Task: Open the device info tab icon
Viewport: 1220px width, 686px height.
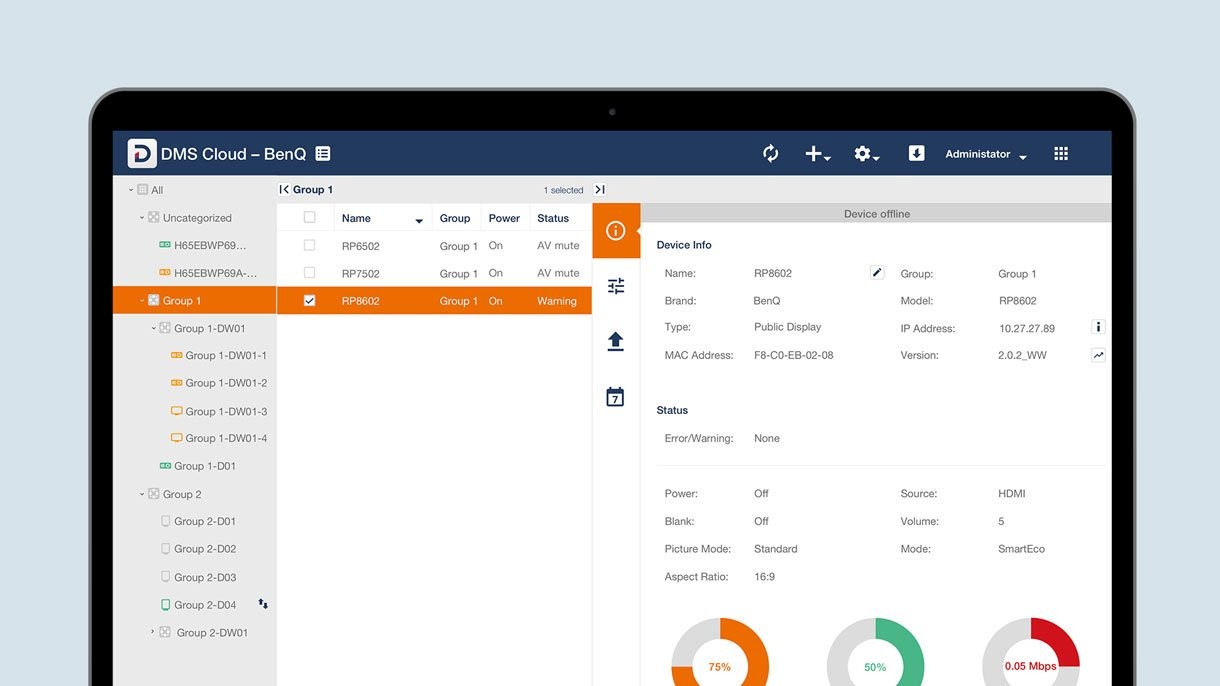Action: [616, 231]
